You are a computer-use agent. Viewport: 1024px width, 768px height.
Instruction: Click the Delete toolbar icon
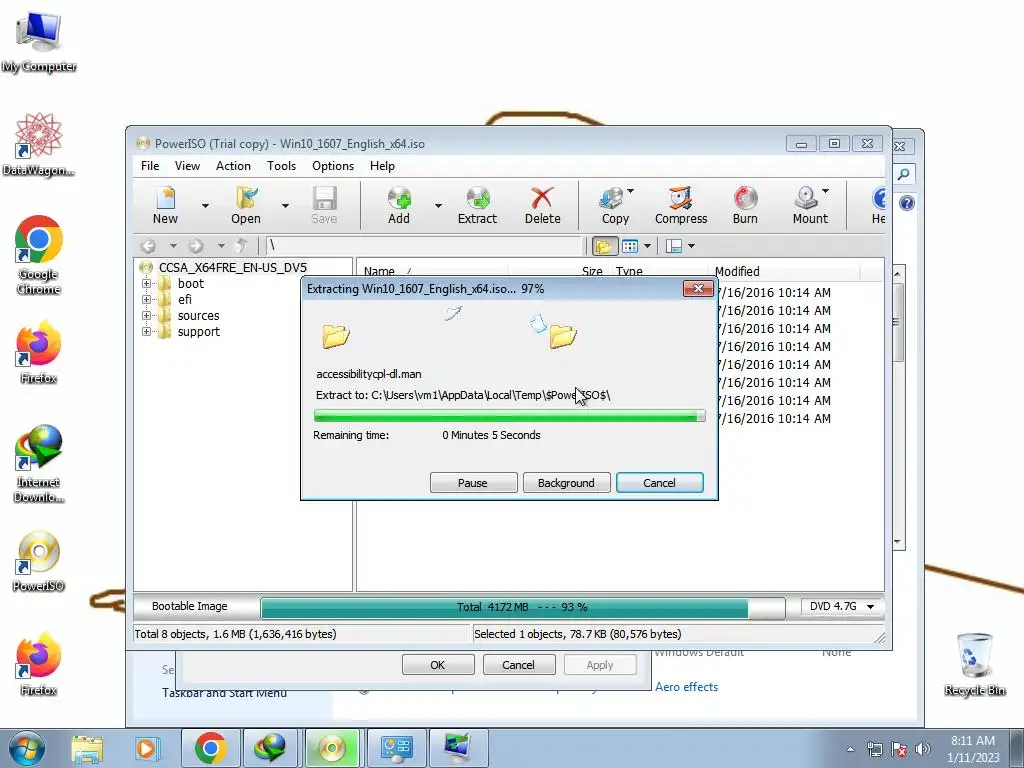(x=543, y=205)
